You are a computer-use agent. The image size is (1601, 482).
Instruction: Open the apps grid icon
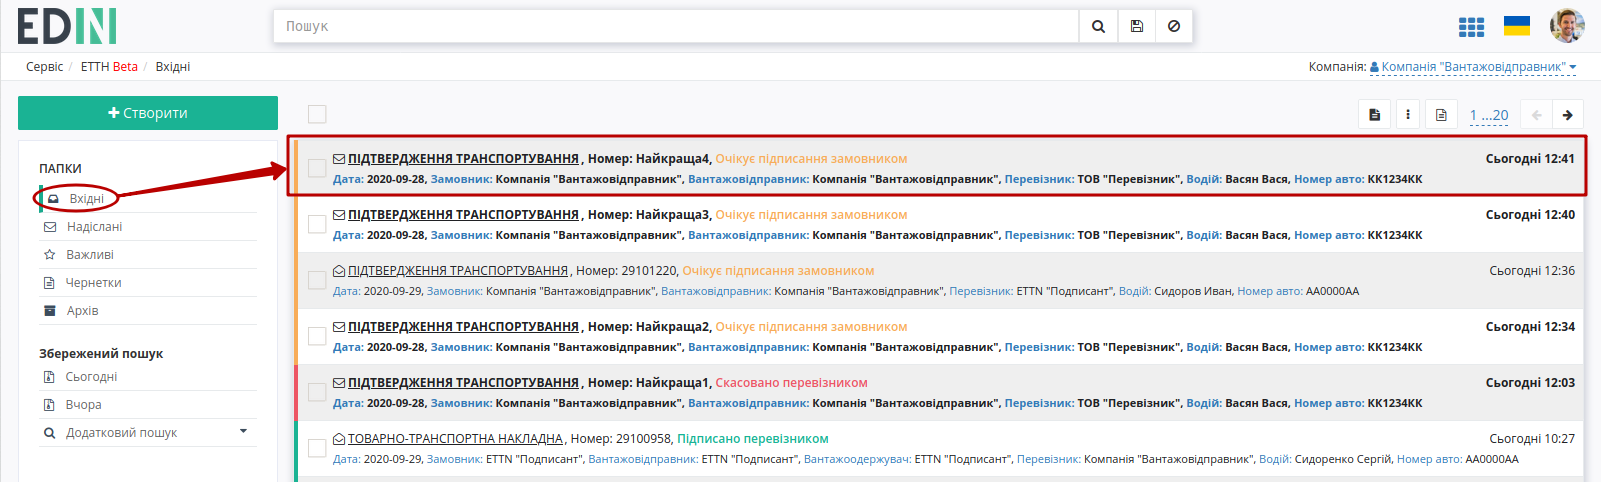pyautogui.click(x=1471, y=27)
